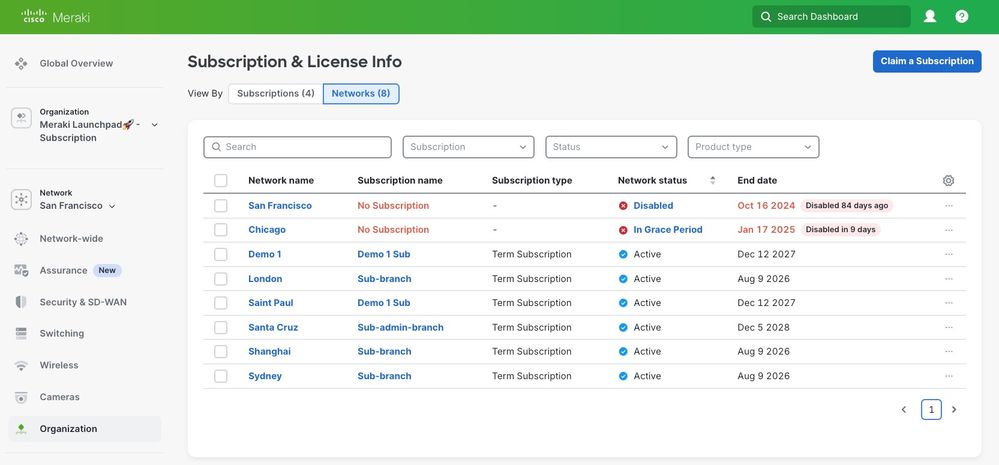The height and width of the screenshot is (465, 999).
Task: Select the Chicago network checkbox
Action: click(x=221, y=230)
